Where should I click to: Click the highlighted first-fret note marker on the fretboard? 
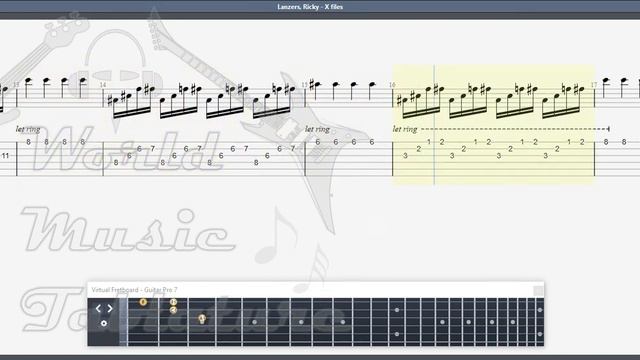[x=143, y=302]
